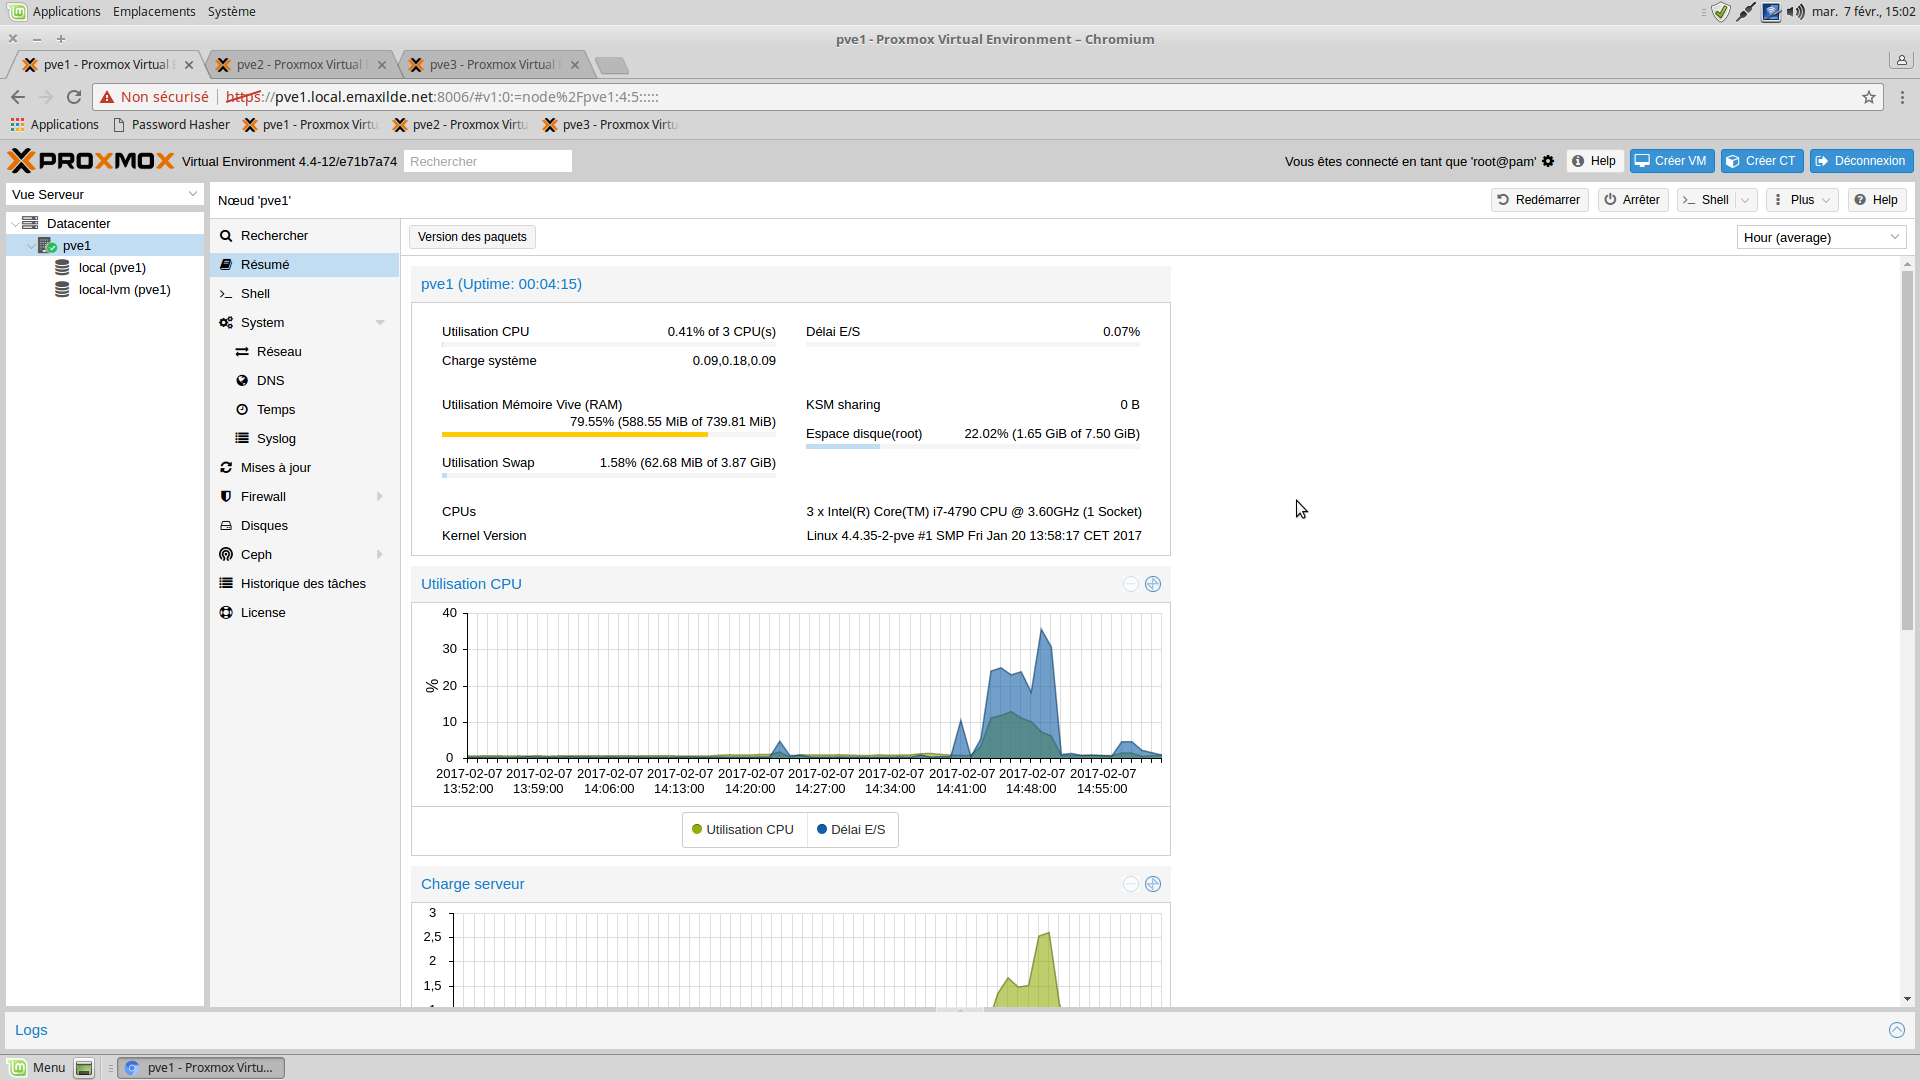Open License panel

(305, 613)
